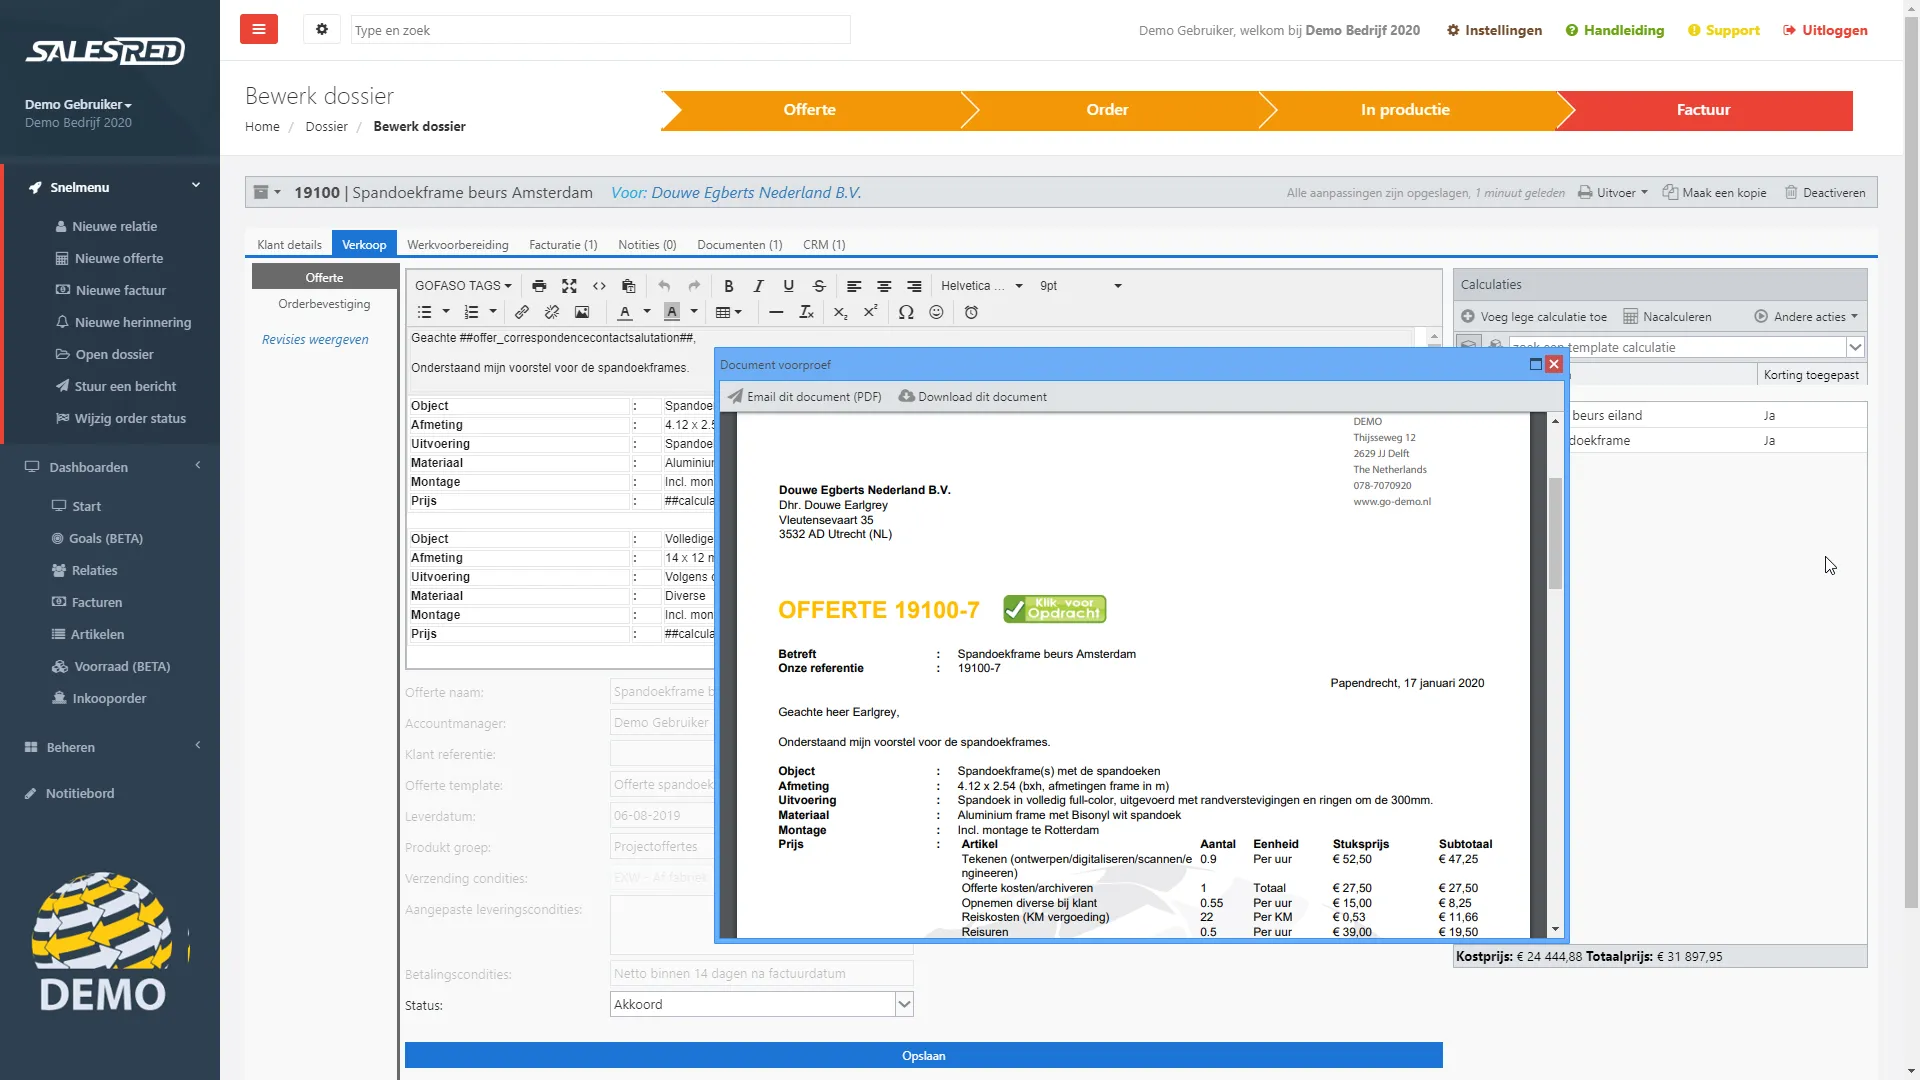Click Deactiveren button

click(x=1825, y=193)
